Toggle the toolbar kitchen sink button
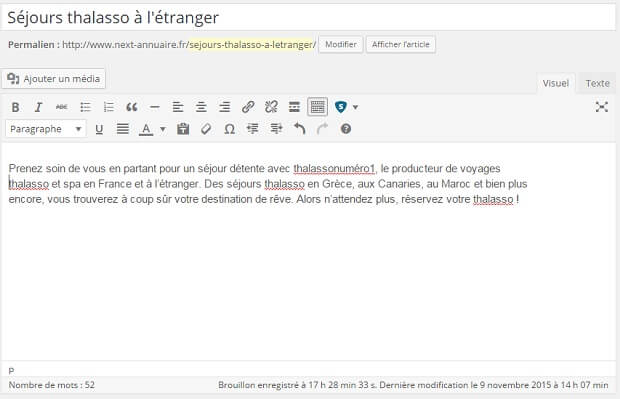 pos(318,107)
